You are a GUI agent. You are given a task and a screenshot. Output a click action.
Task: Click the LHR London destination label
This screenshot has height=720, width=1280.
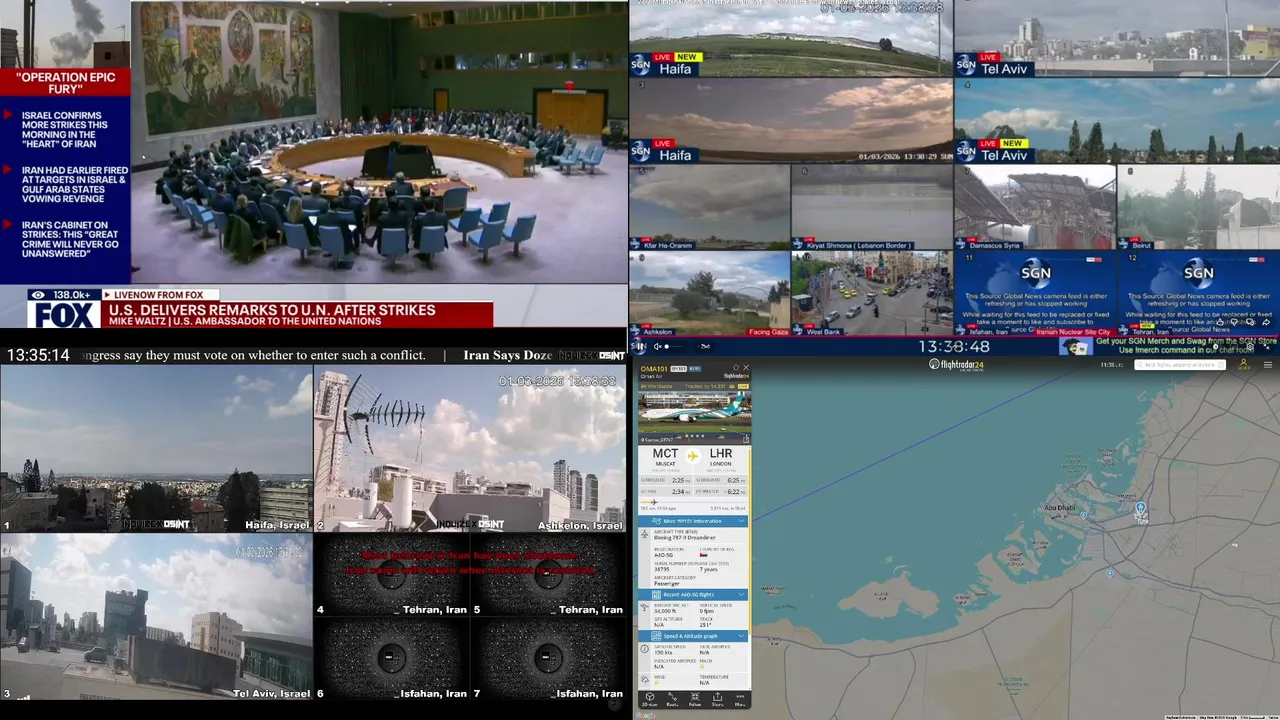pyautogui.click(x=721, y=457)
